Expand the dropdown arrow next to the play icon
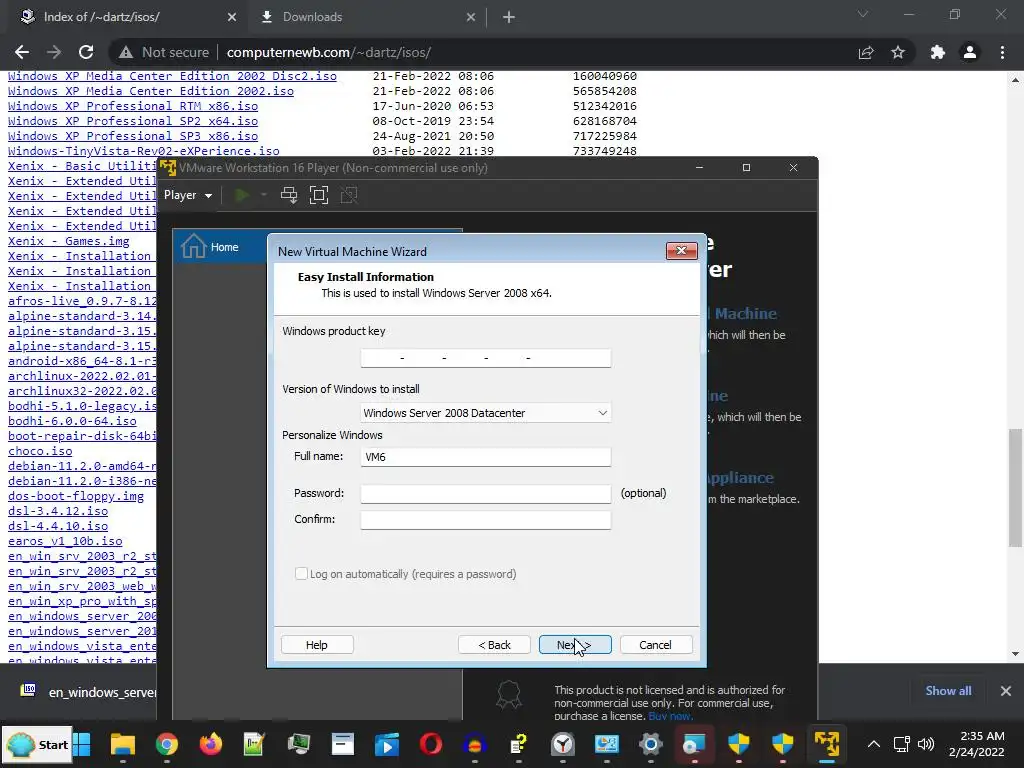The width and height of the screenshot is (1024, 768). [264, 195]
